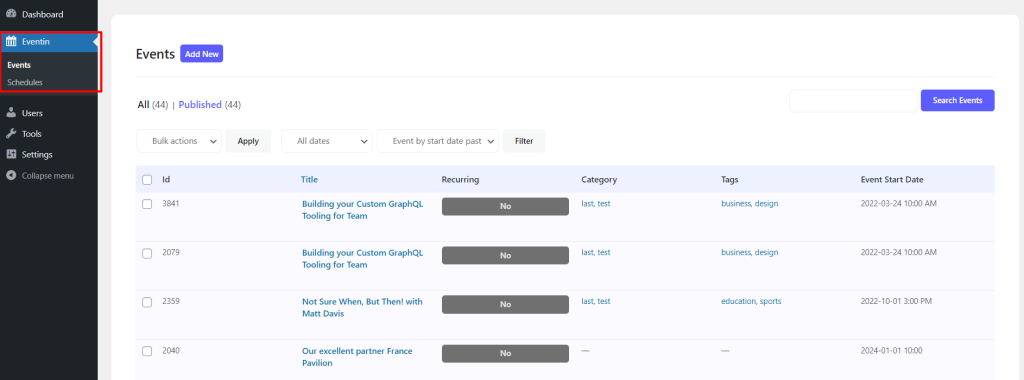Click the Event Start Date column header
Viewport: 1024px width, 380px height.
[x=892, y=180]
